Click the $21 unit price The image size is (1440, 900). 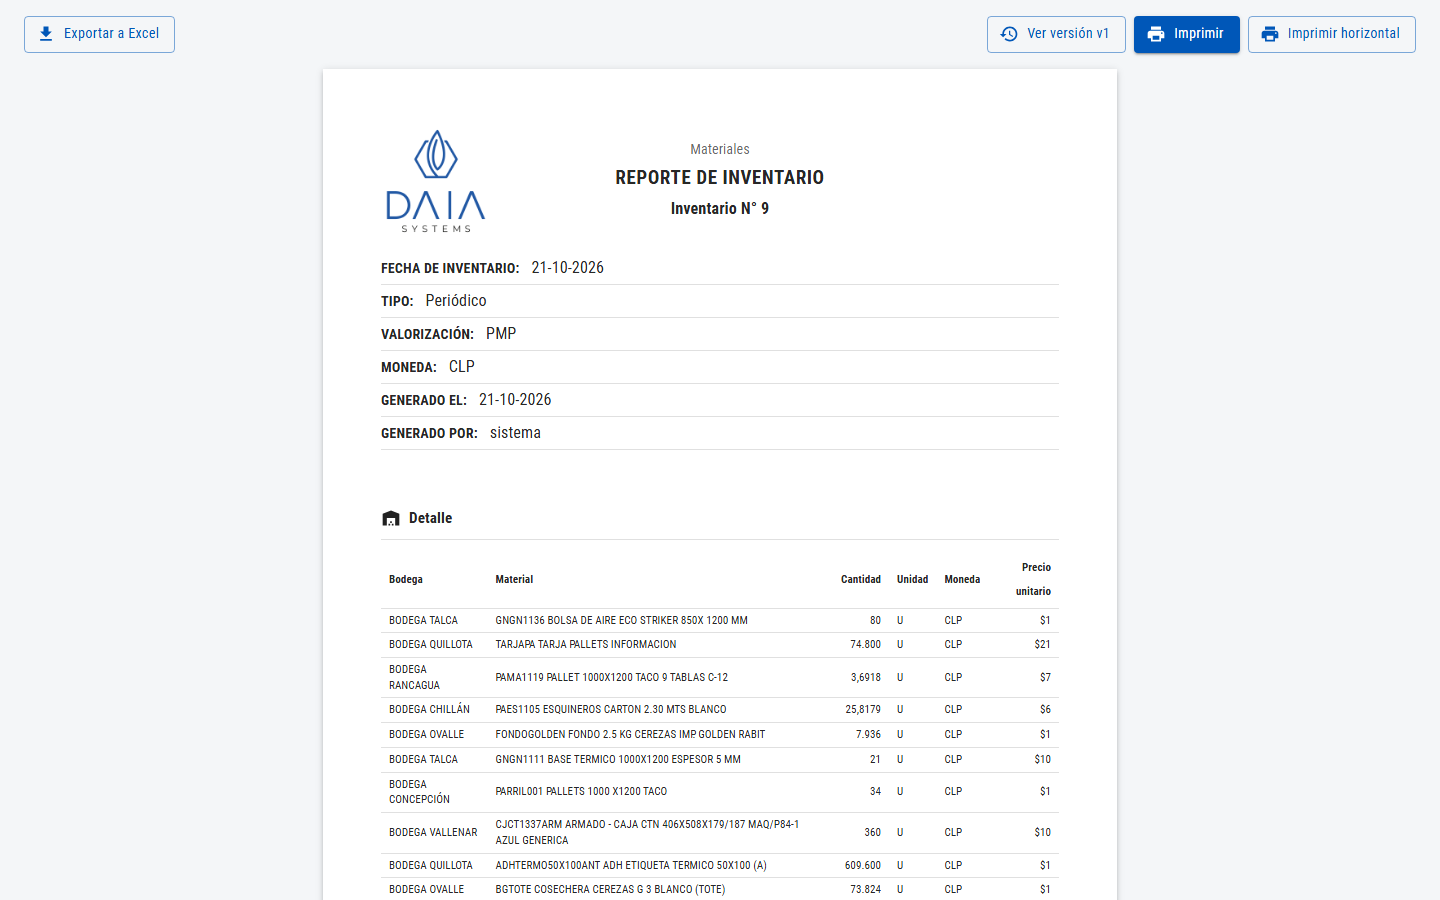[x=1042, y=644]
